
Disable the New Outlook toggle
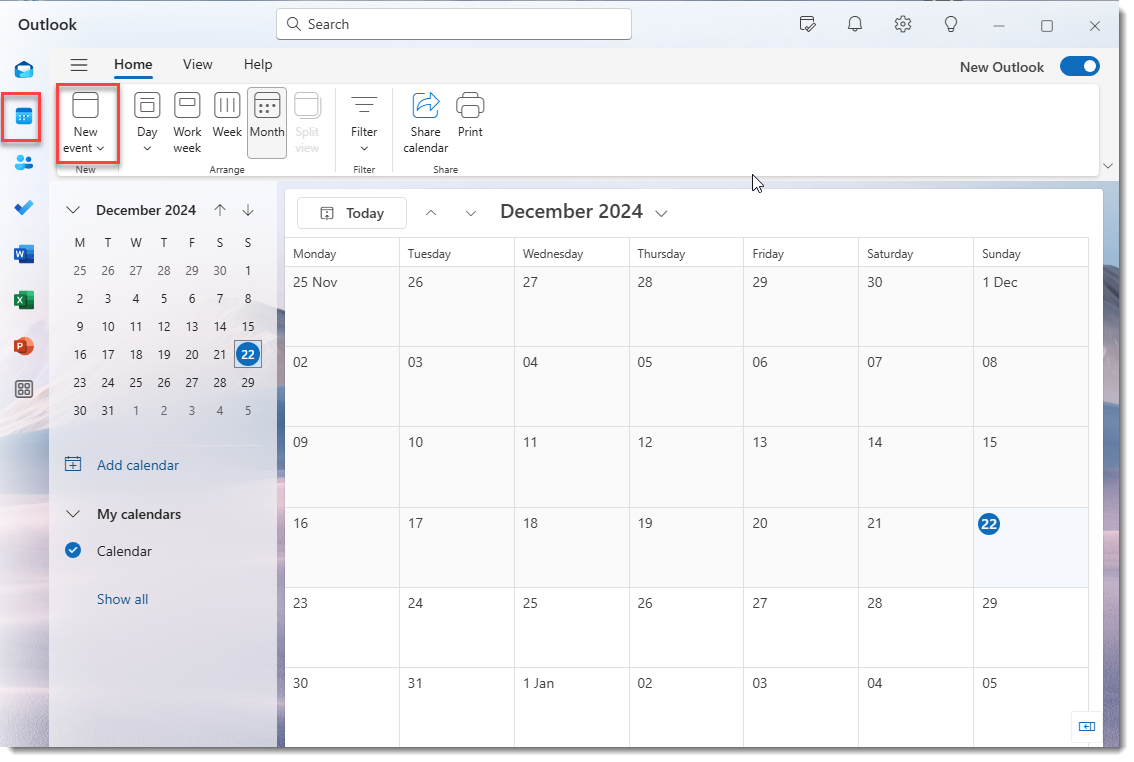pyautogui.click(x=1080, y=66)
